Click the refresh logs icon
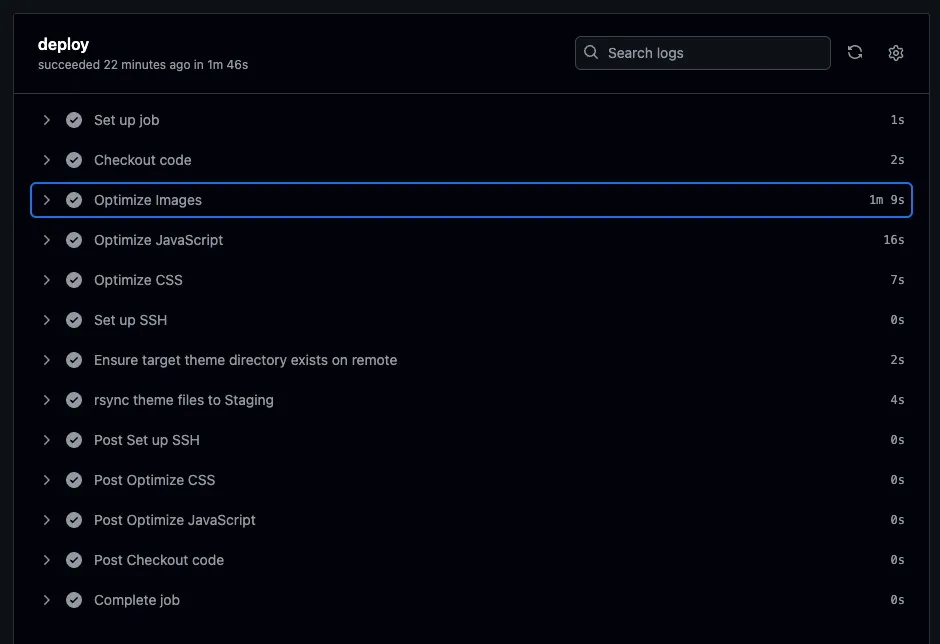Screen dimensions: 940x644 point(855,53)
